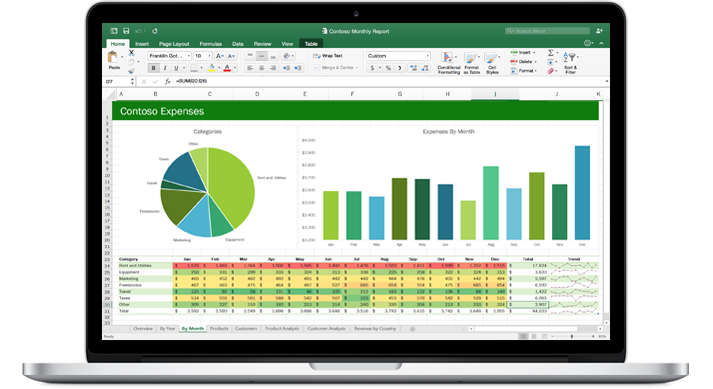Open the Custom number format dropdown
This screenshot has height=389, width=713.
427,56
